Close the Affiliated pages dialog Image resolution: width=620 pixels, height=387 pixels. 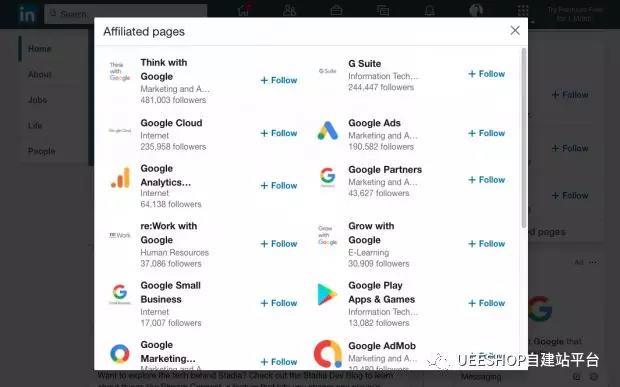[515, 30]
